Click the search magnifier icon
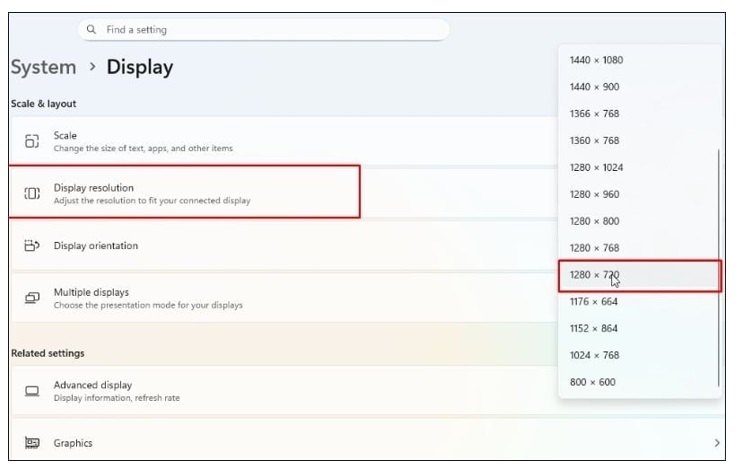The height and width of the screenshot is (469, 746). click(x=92, y=30)
